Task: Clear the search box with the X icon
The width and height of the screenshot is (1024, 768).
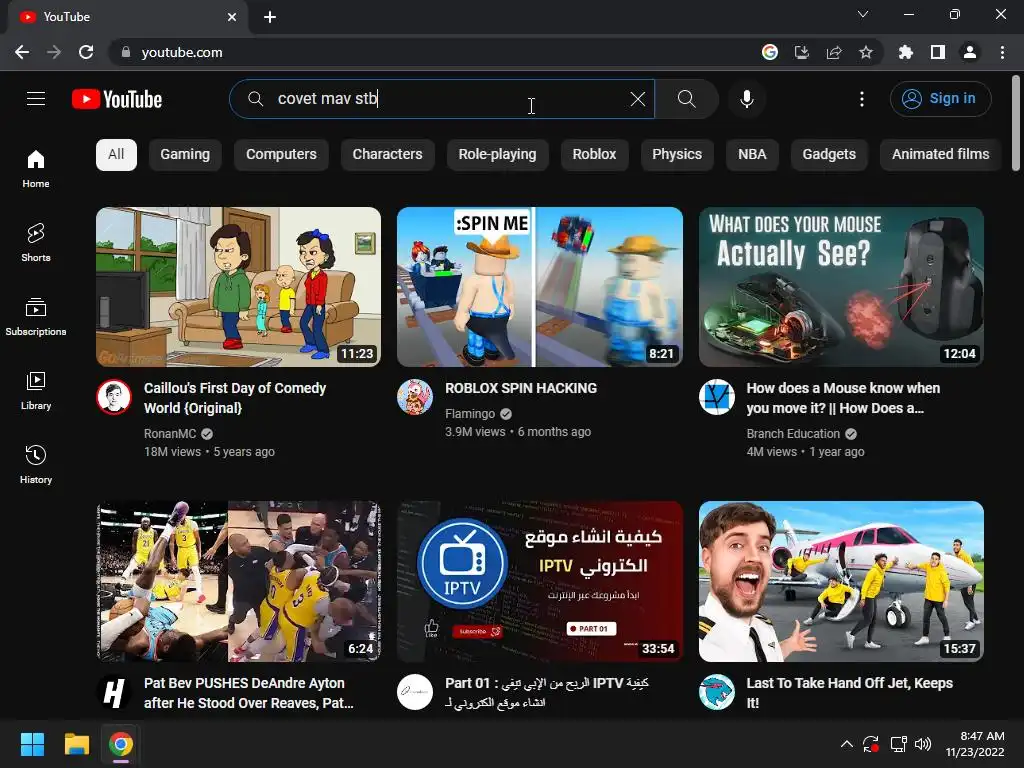Action: 637,99
